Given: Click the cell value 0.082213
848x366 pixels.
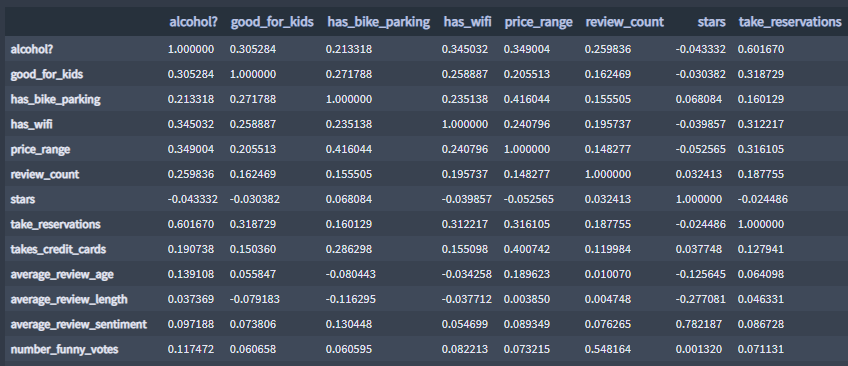Looking at the screenshot, I should (465, 349).
